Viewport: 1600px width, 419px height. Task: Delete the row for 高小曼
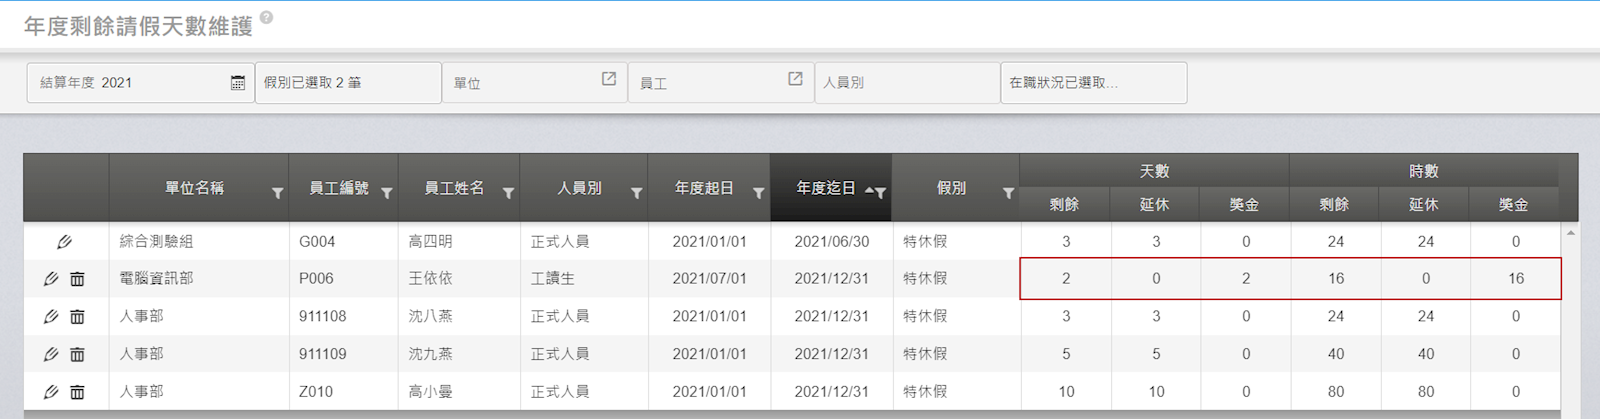77,392
